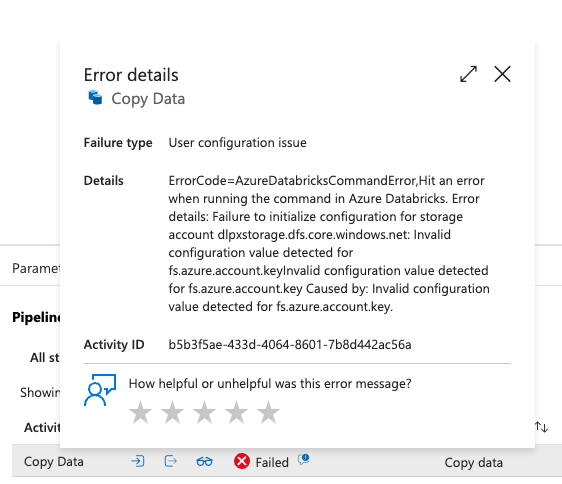The width and height of the screenshot is (562, 484).
Task: Click the Copy Data activity icon
Action: point(95,98)
